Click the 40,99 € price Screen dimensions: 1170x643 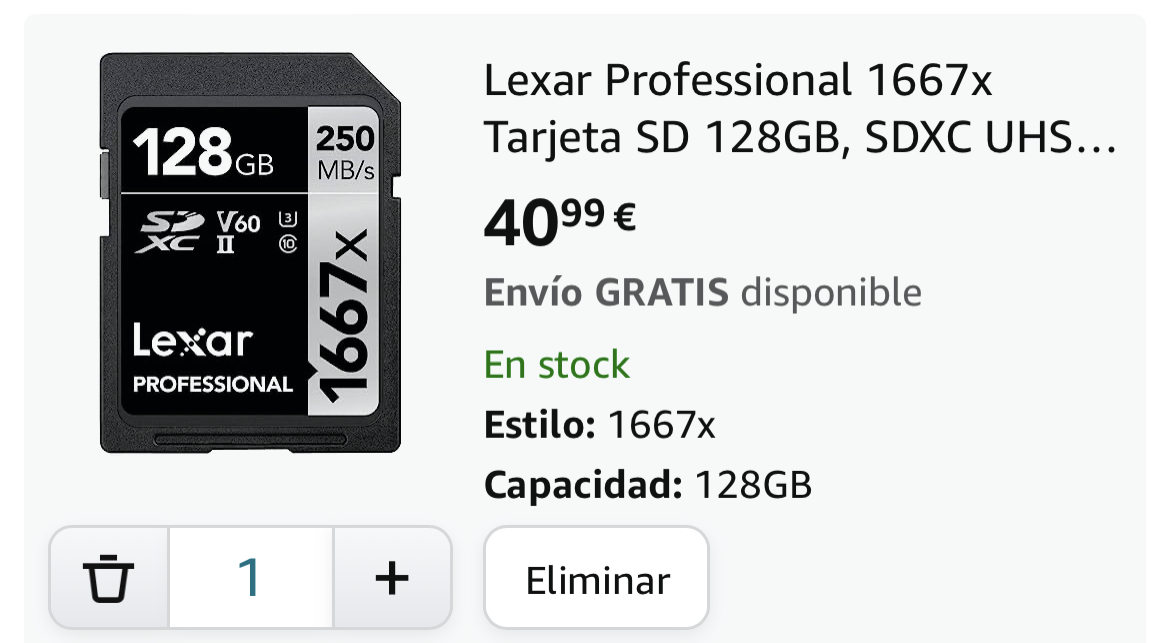560,223
